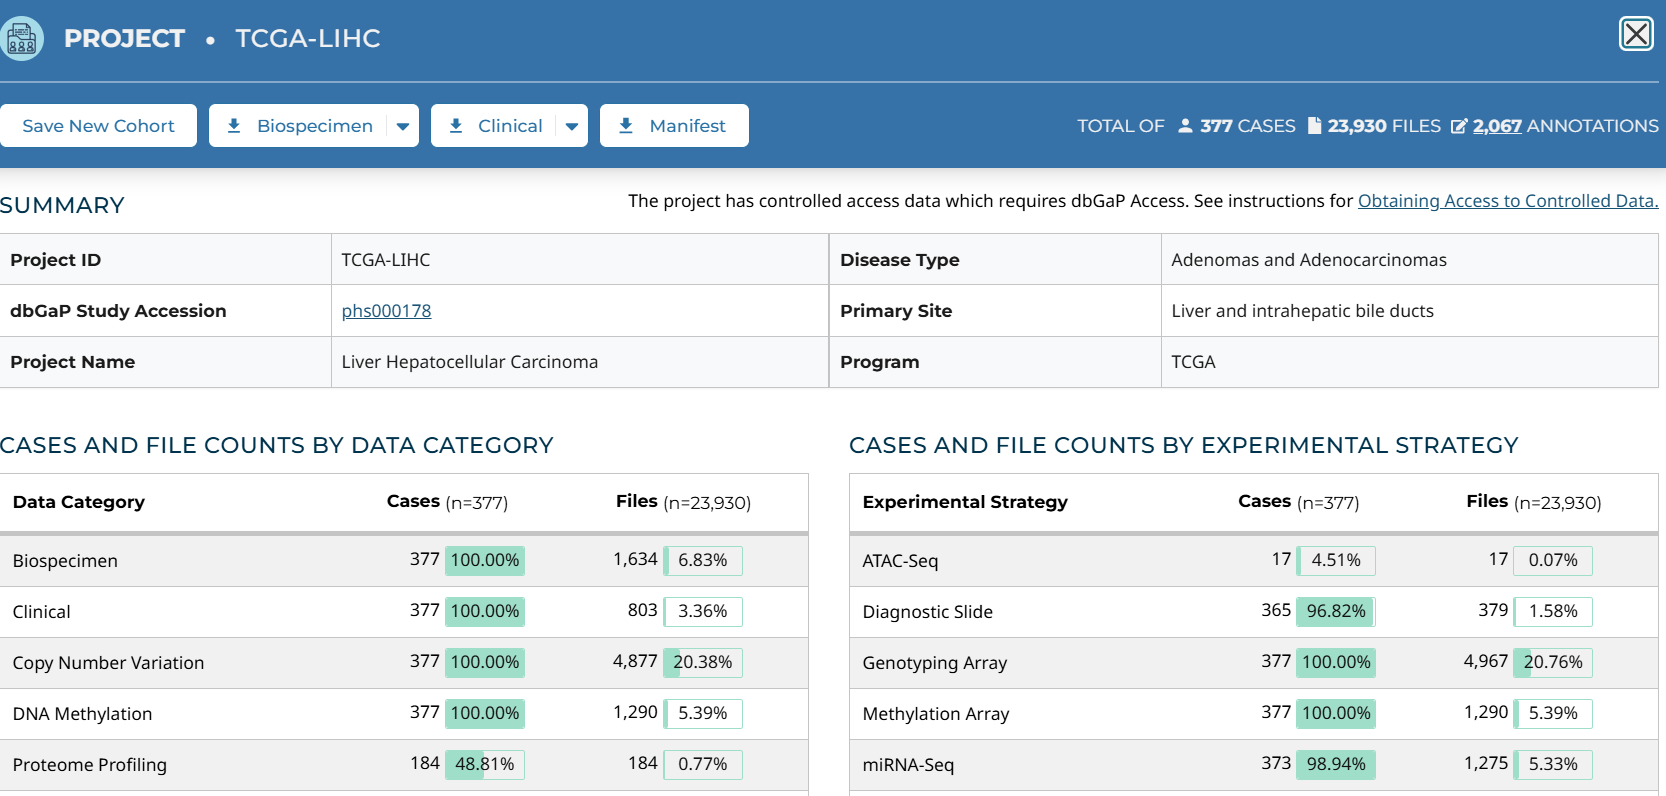
Task: Click the Manifest download icon
Action: [626, 126]
